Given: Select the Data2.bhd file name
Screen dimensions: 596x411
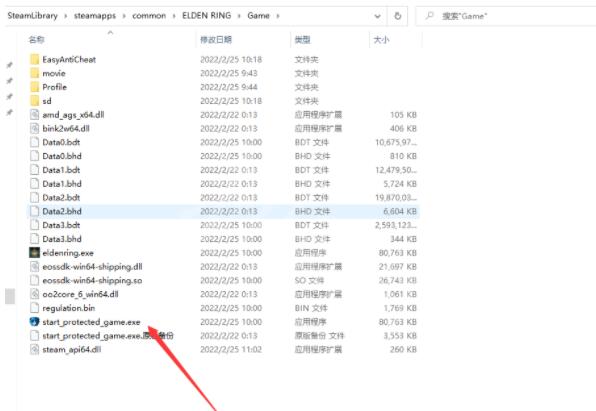Looking at the screenshot, I should [x=62, y=211].
